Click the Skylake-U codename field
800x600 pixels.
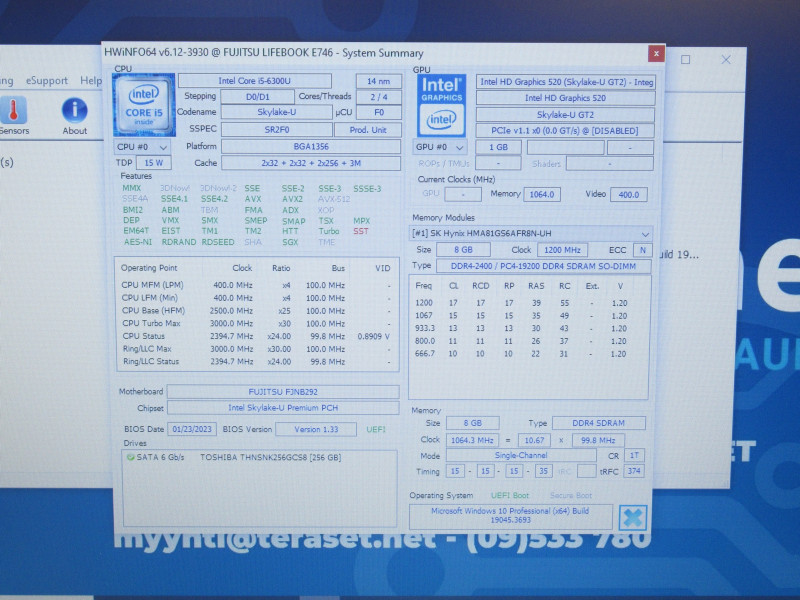276,112
